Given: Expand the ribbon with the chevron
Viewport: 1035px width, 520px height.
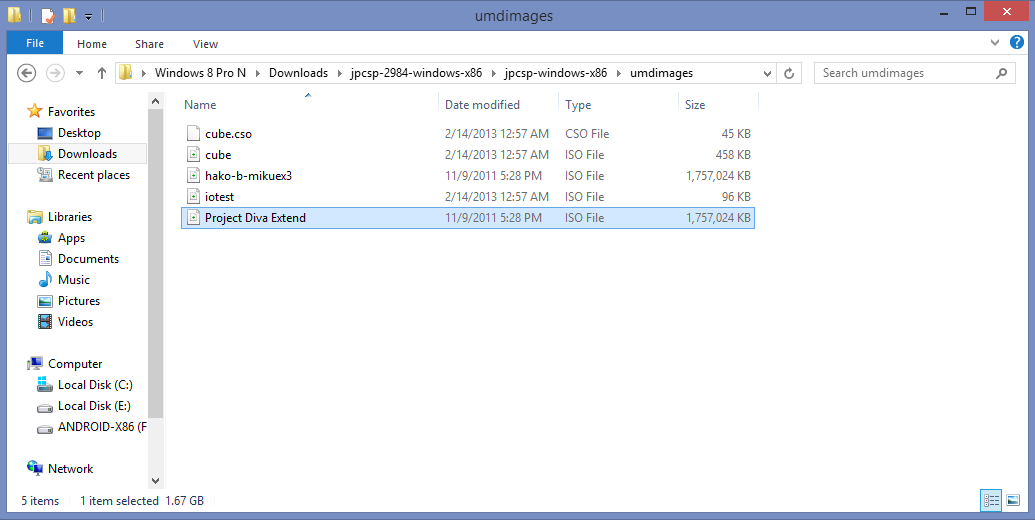Looking at the screenshot, I should (x=995, y=43).
